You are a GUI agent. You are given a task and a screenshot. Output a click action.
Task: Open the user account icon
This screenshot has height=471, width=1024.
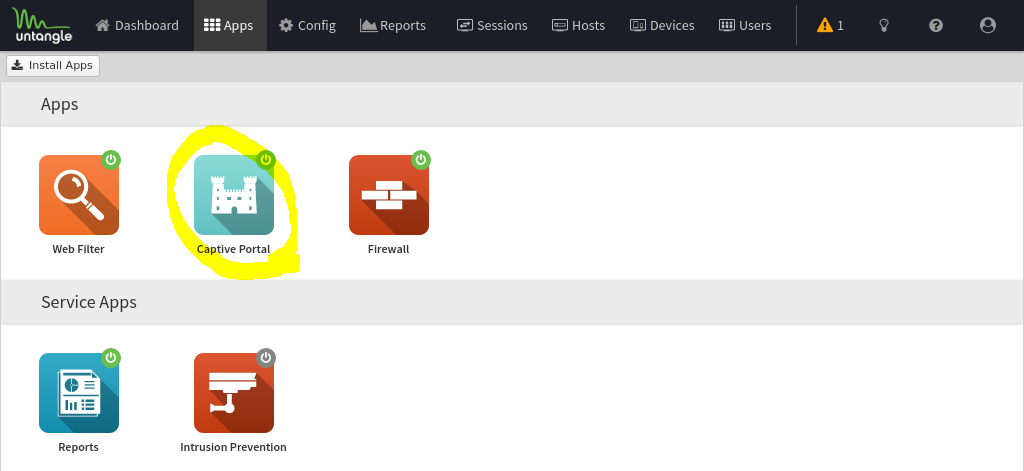click(x=988, y=25)
